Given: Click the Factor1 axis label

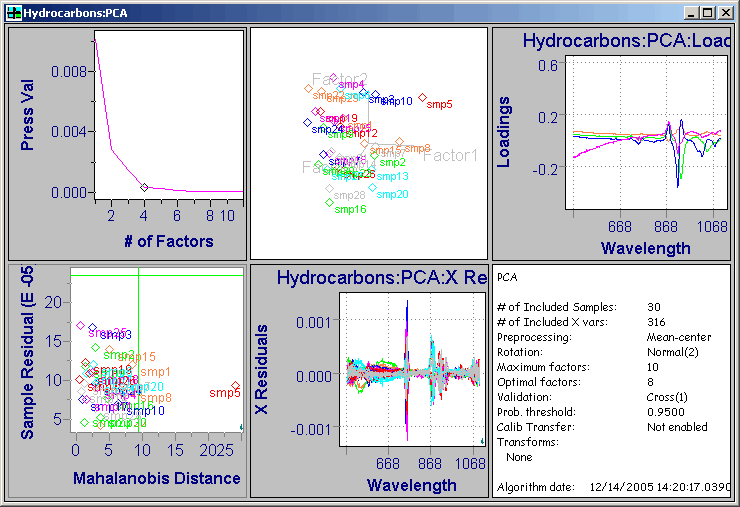Looking at the screenshot, I should [450, 155].
